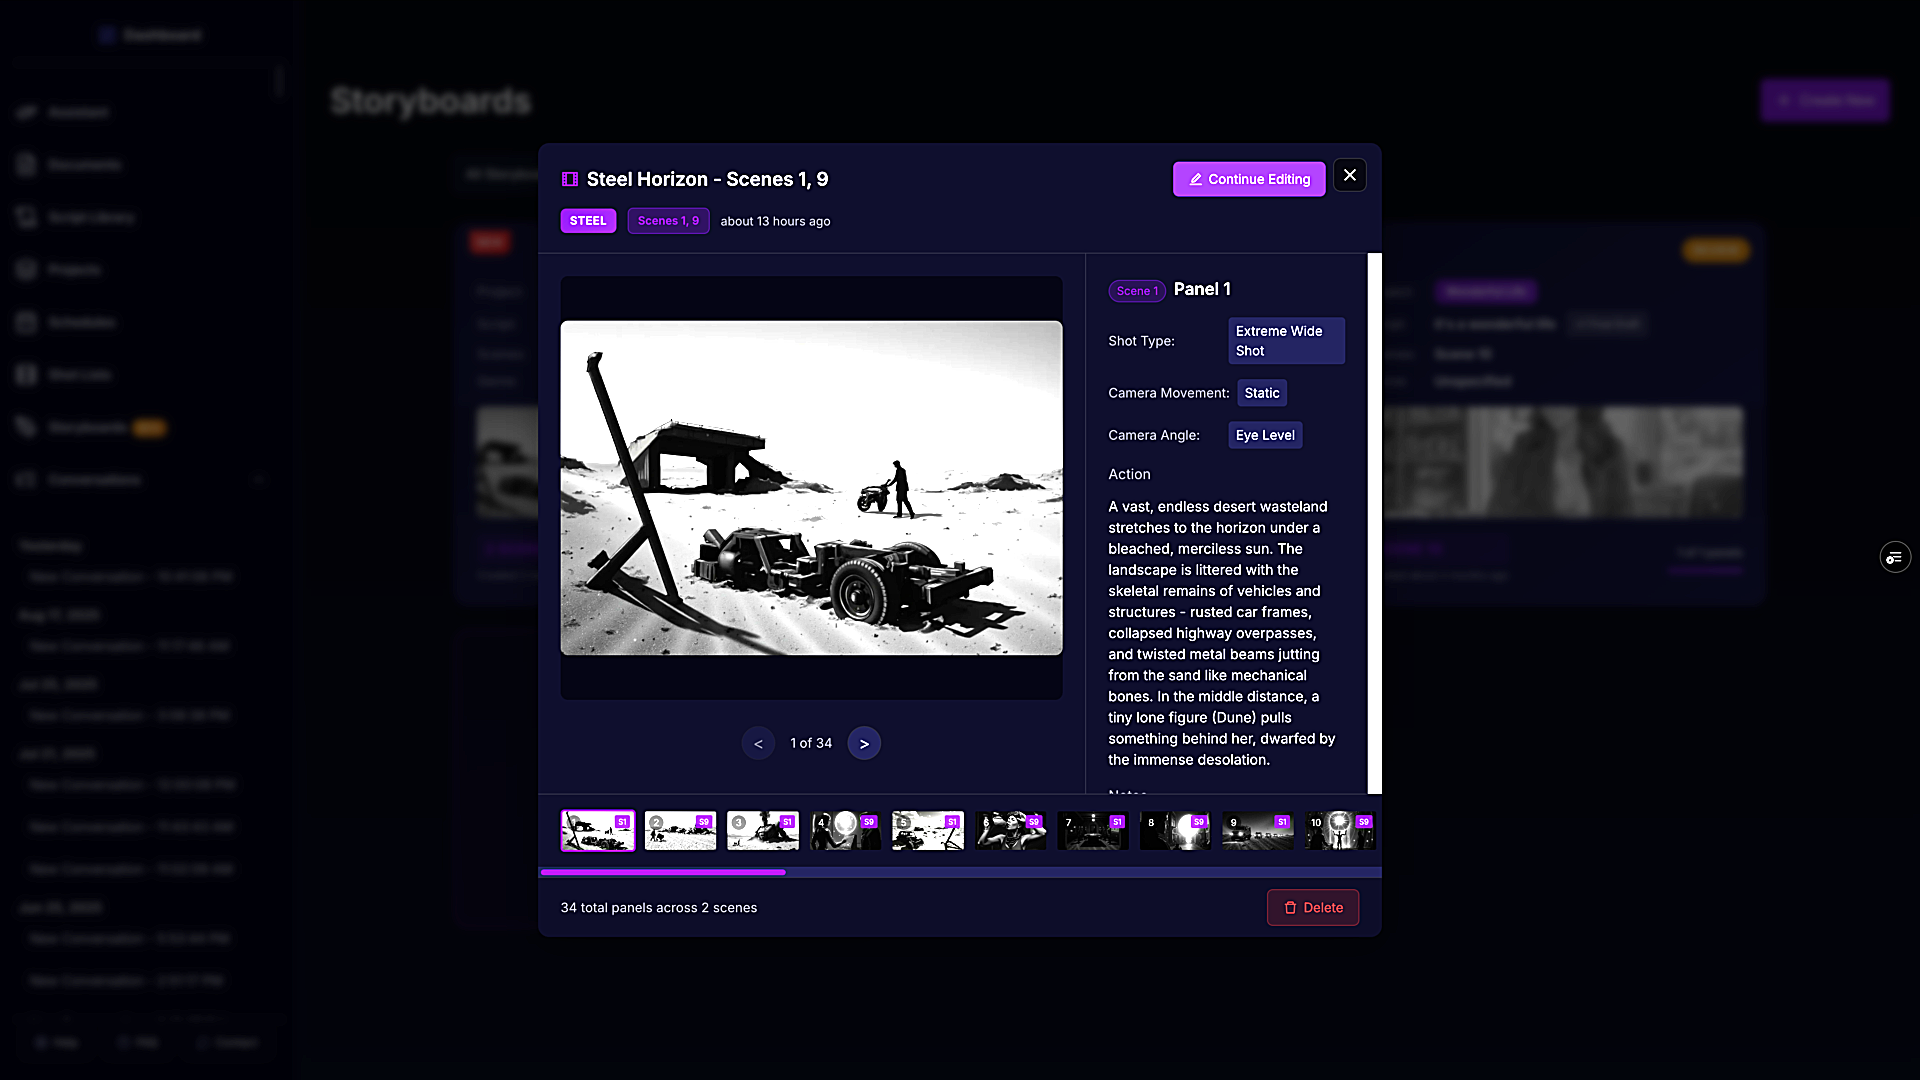Click Continue Editing button

click(1249, 179)
